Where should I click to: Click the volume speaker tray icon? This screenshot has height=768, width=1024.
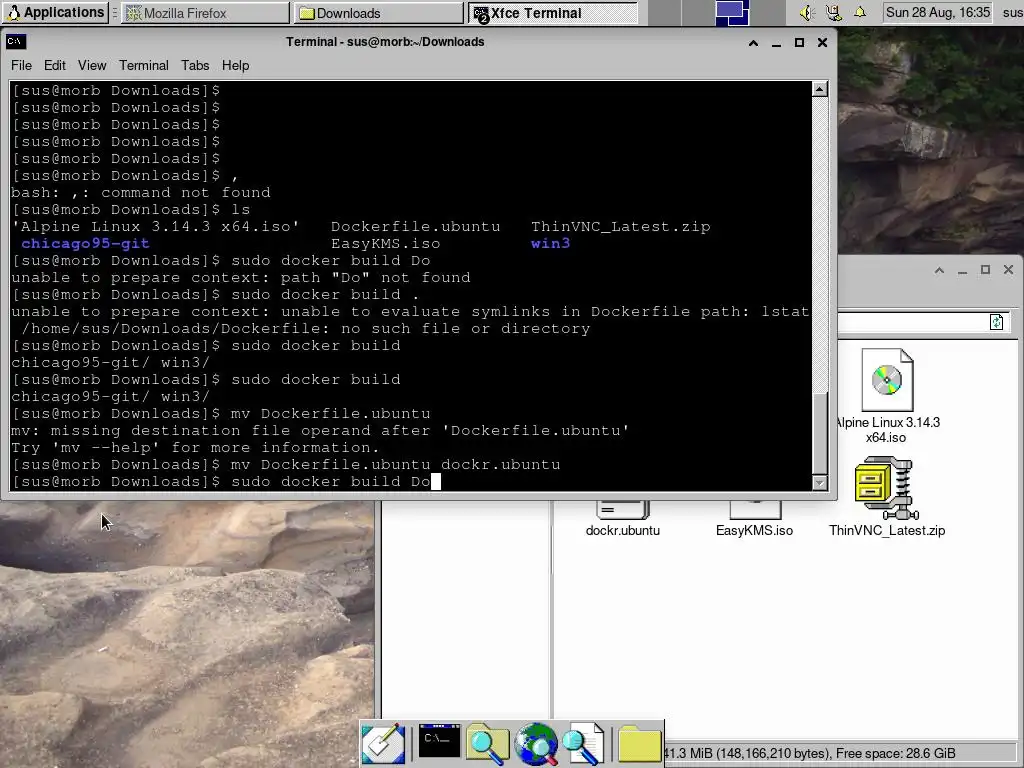click(807, 12)
